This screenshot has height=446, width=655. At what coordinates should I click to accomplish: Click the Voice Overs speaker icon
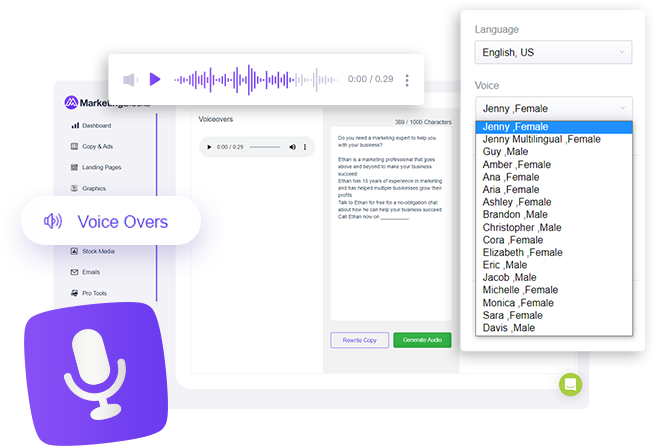pyautogui.click(x=53, y=221)
